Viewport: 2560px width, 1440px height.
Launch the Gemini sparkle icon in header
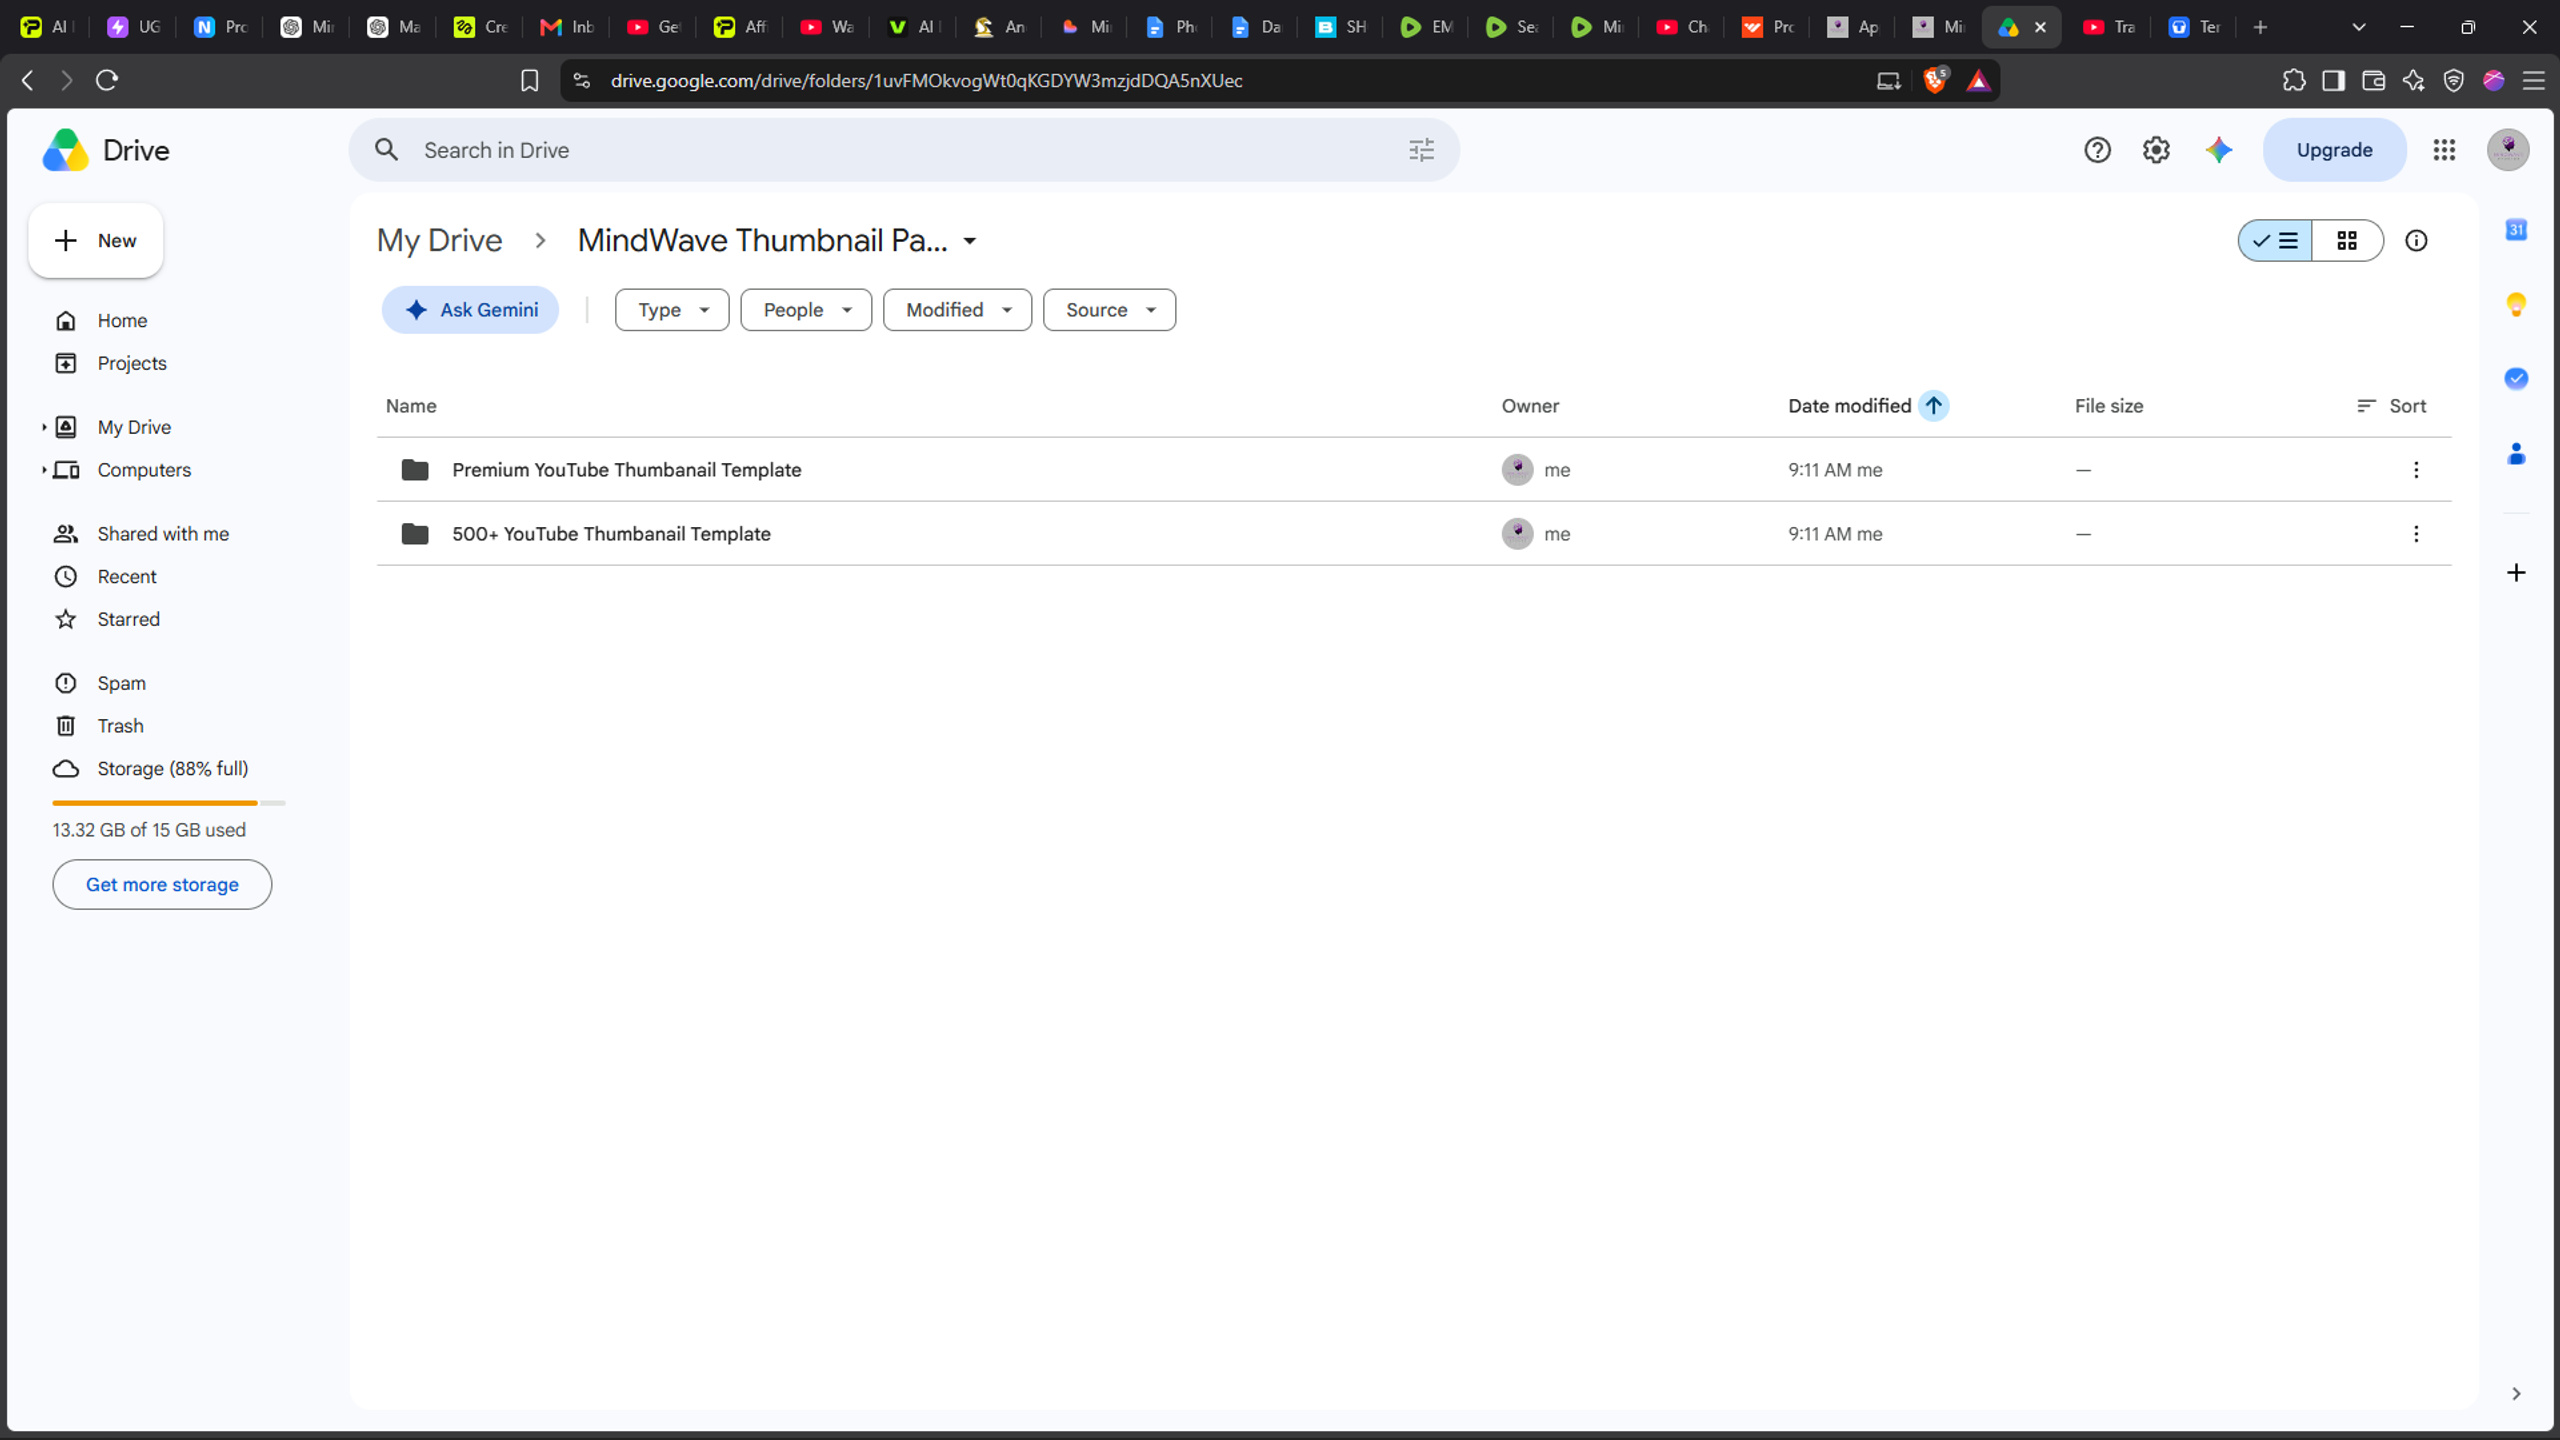coord(2218,150)
